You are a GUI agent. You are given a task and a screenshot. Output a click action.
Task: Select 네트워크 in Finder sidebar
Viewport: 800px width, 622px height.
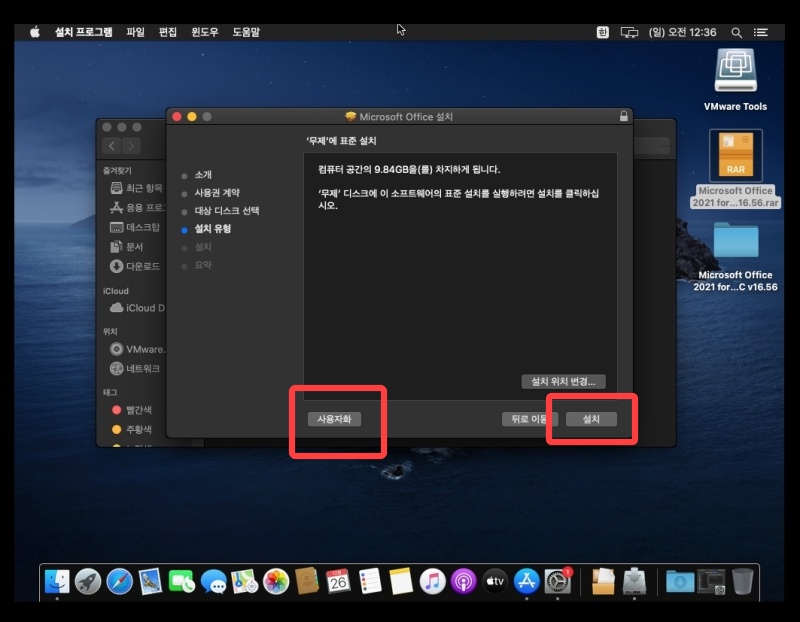point(135,368)
